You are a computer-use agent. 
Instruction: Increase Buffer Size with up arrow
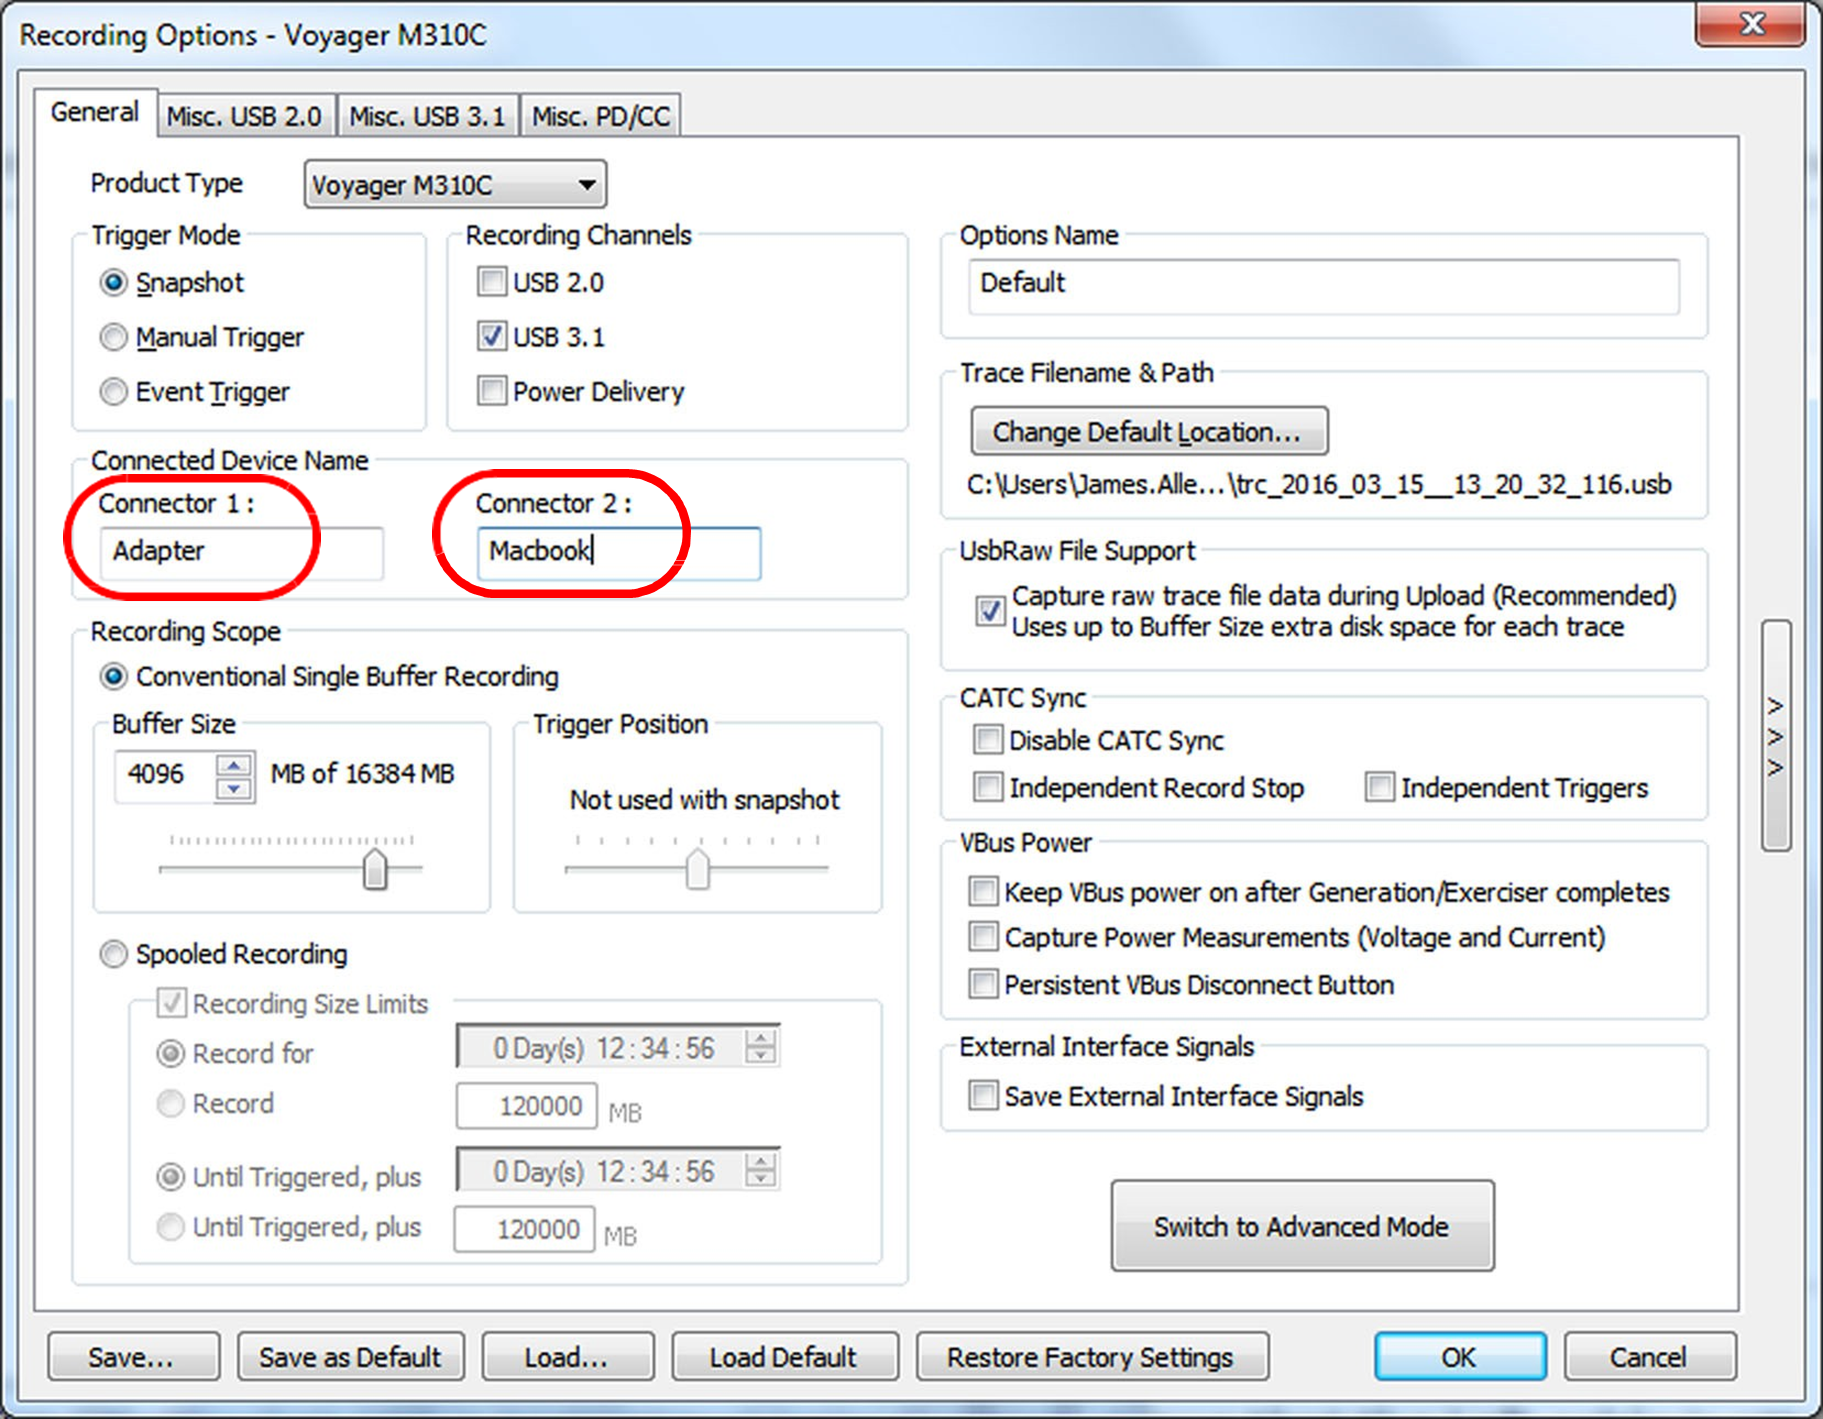pos(235,765)
